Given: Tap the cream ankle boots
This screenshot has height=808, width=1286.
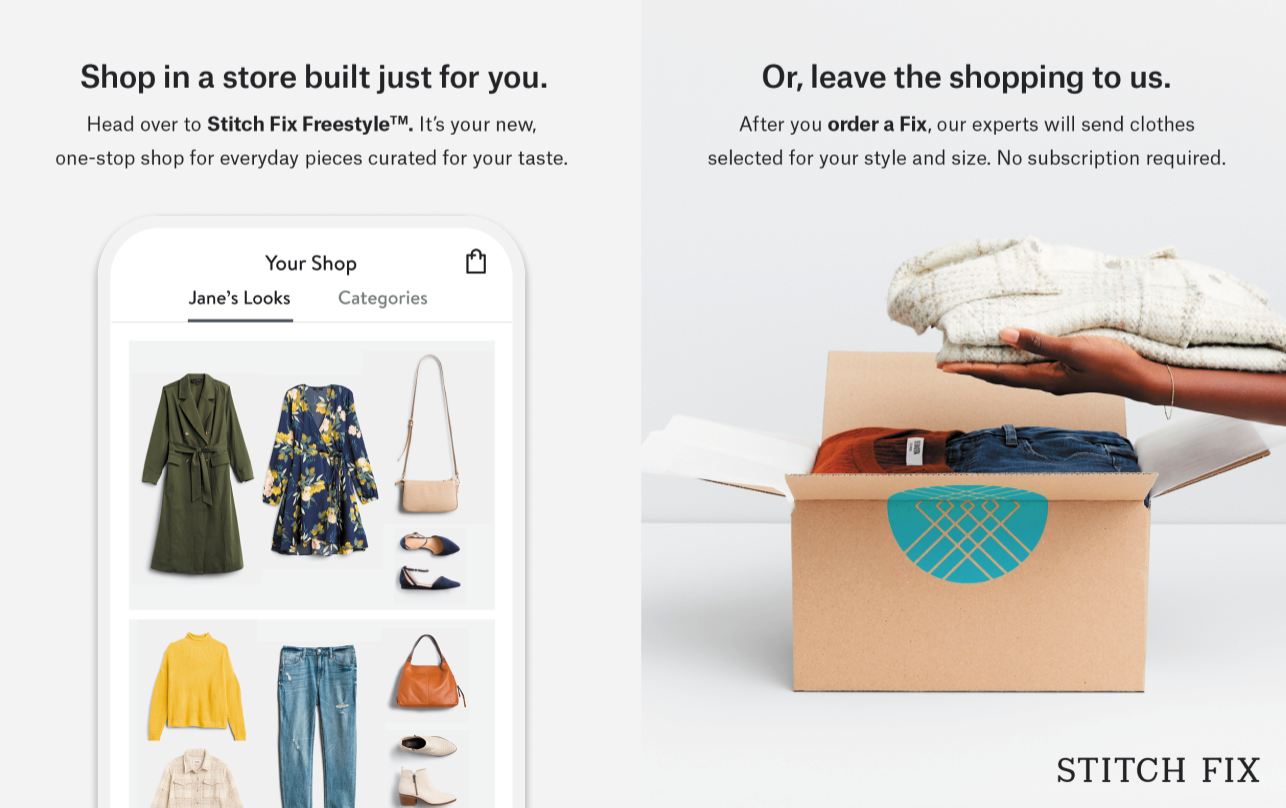Looking at the screenshot, I should (x=428, y=768).
